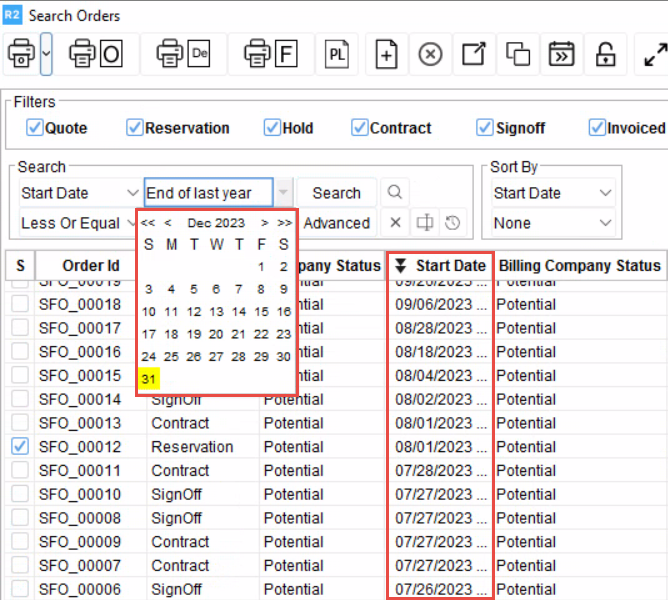The height and width of the screenshot is (600, 668).
Task: Click the padlock unlock icon
Action: tap(605, 54)
